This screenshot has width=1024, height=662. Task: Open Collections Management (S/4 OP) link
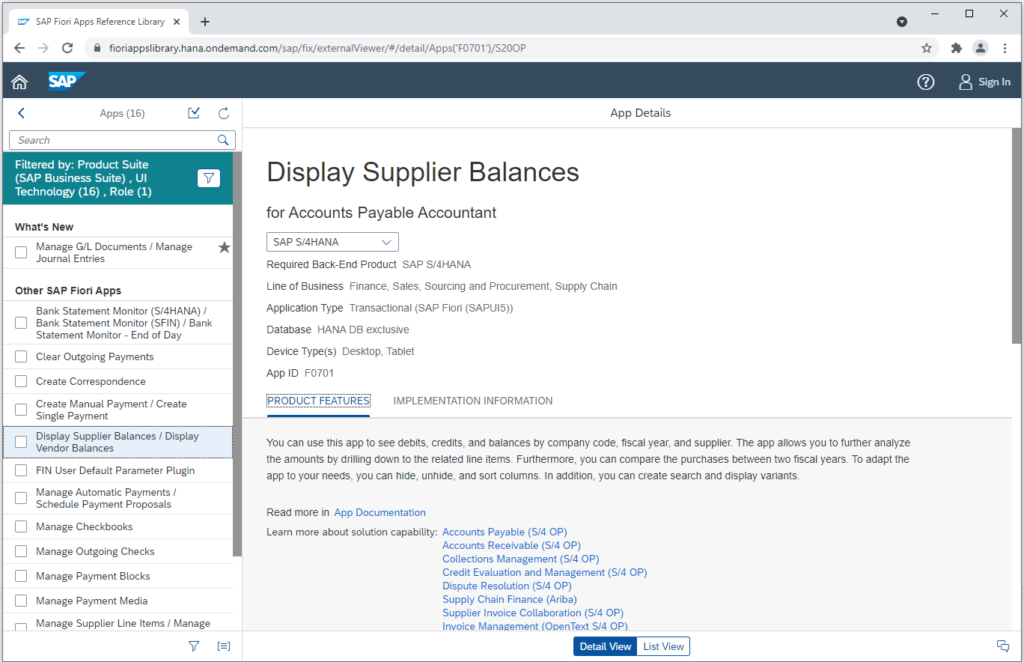pyautogui.click(x=520, y=559)
